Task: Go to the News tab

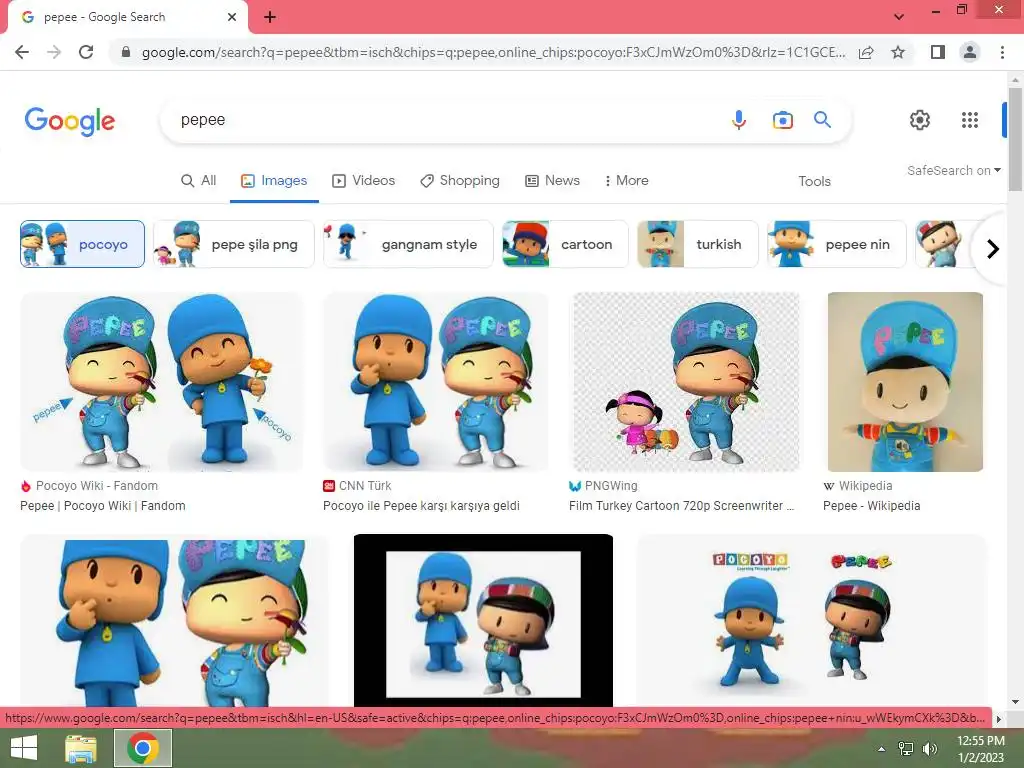Action: [x=552, y=181]
